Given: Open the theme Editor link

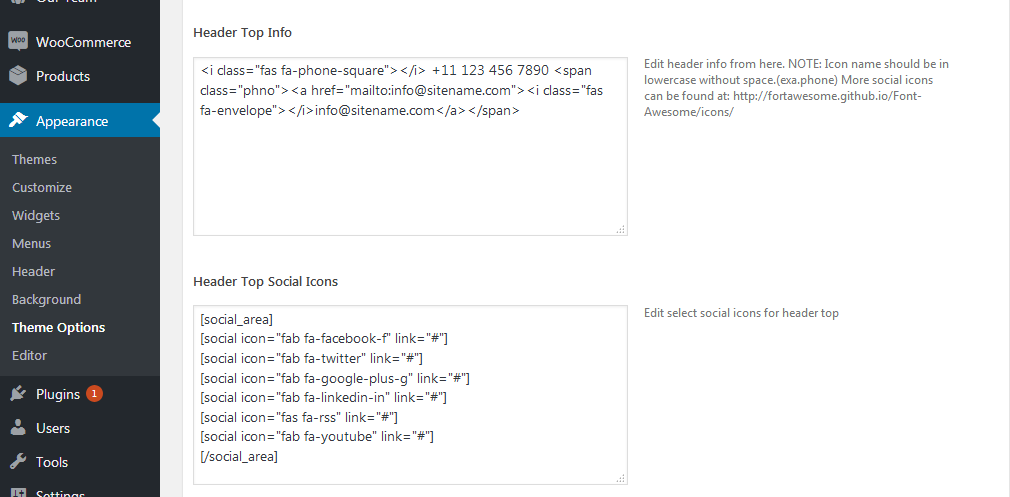Looking at the screenshot, I should coord(30,355).
